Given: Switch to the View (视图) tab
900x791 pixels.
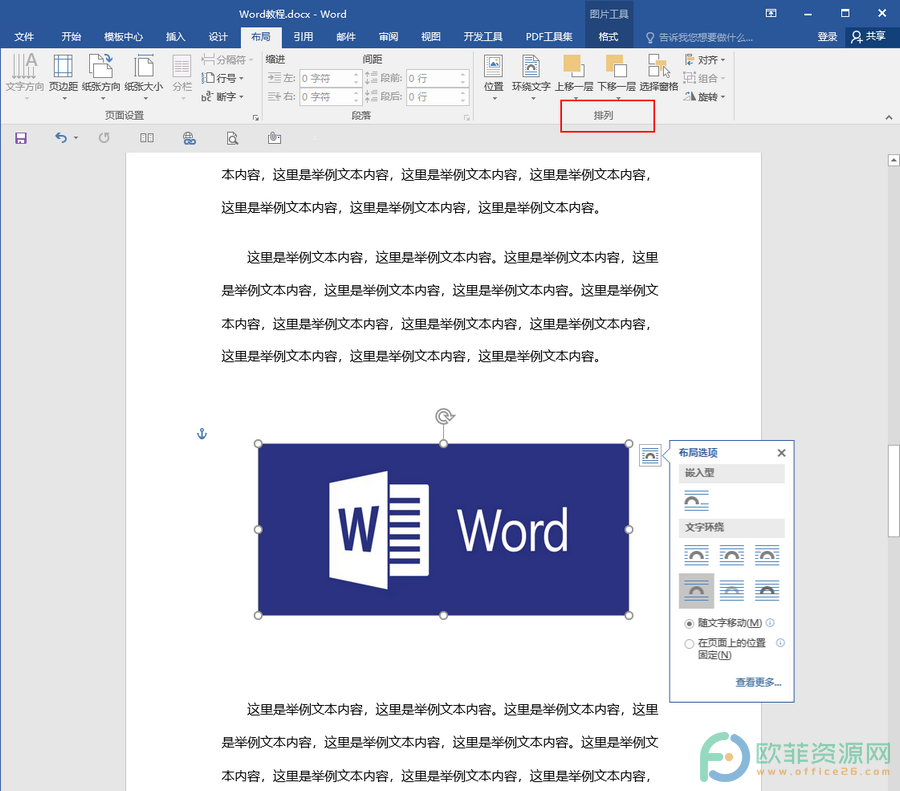Looking at the screenshot, I should click(430, 37).
